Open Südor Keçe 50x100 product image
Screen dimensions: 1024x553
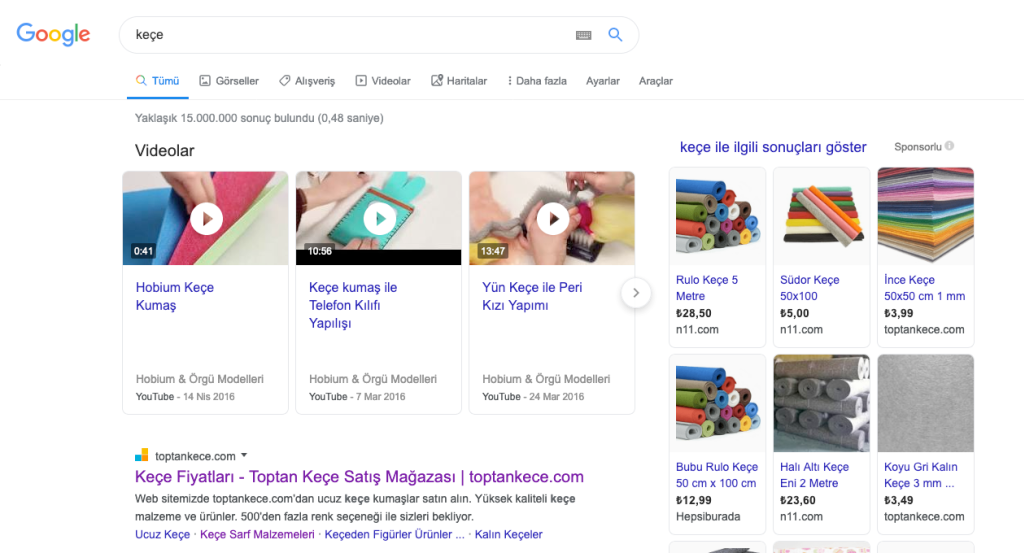coord(822,216)
